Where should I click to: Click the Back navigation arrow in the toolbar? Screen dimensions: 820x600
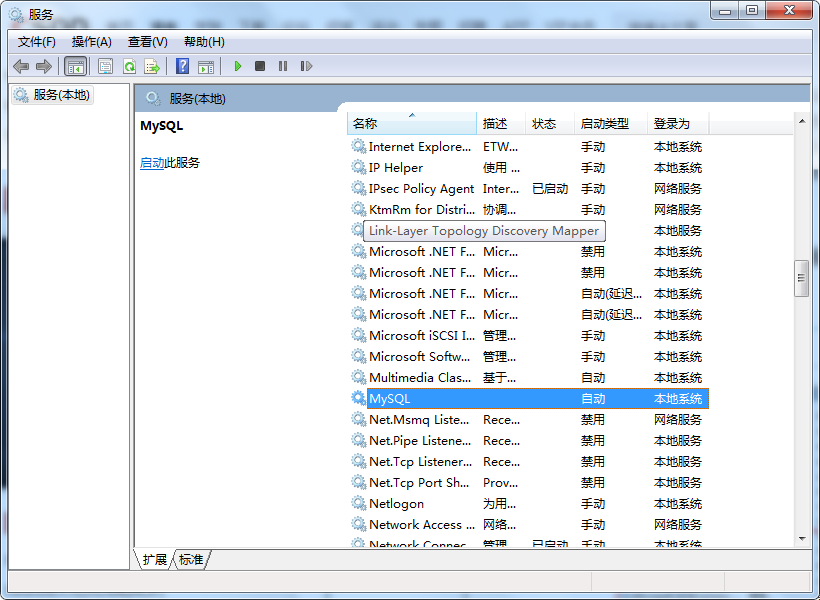click(20, 66)
